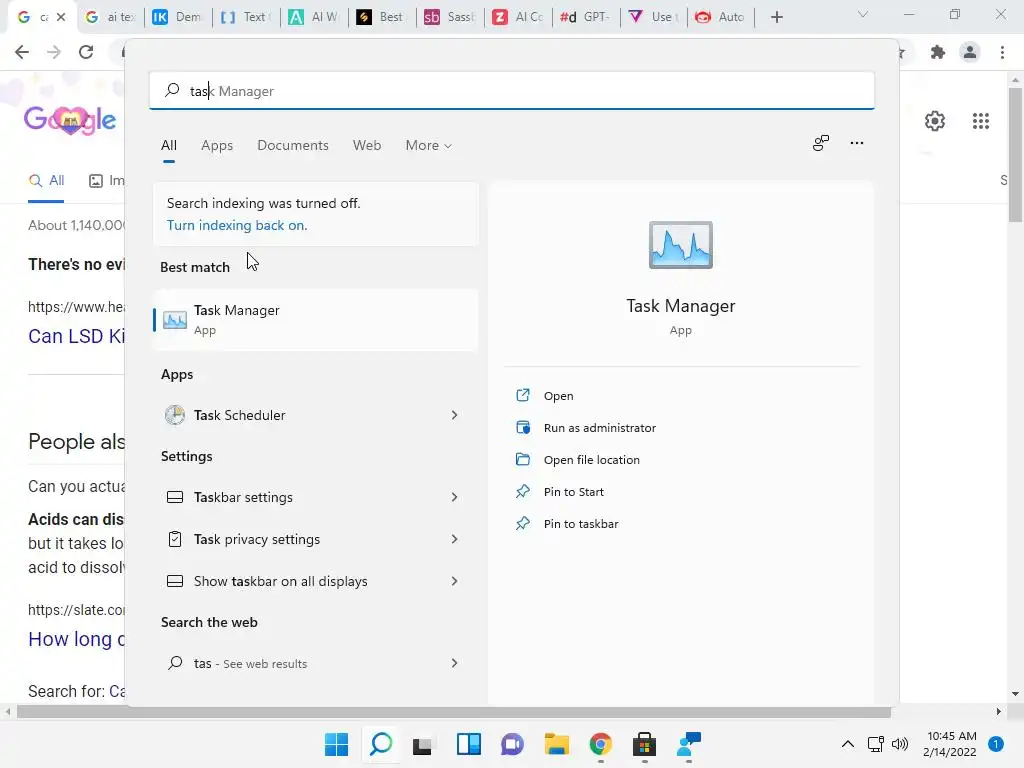Click the Task privacy settings icon
Screen dimensions: 1024x768
coord(174,539)
